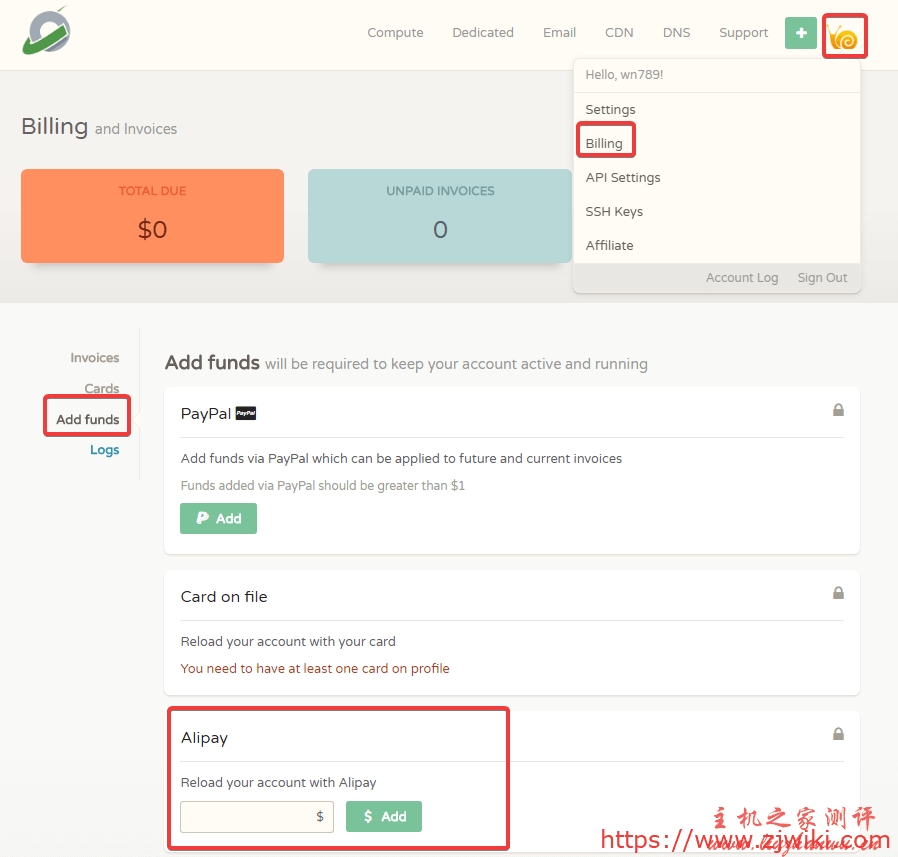Click Sign Out in the dropdown footer
Viewport: 898px width, 857px height.
[x=822, y=278]
